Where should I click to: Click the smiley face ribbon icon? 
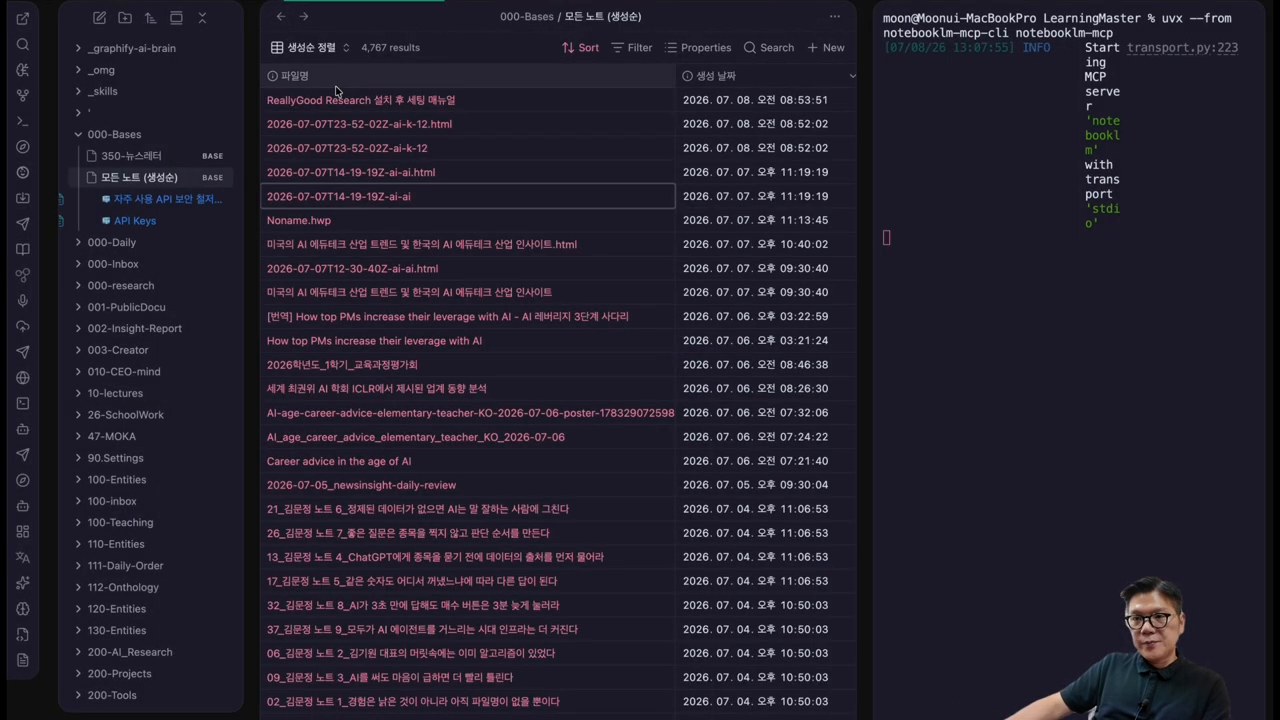tap(23, 172)
